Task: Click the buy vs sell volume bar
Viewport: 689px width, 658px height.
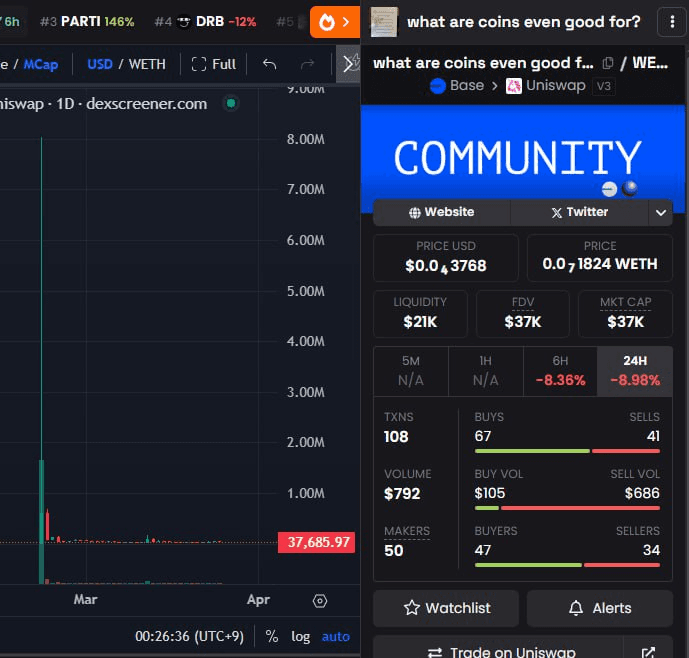Action: (x=567, y=508)
